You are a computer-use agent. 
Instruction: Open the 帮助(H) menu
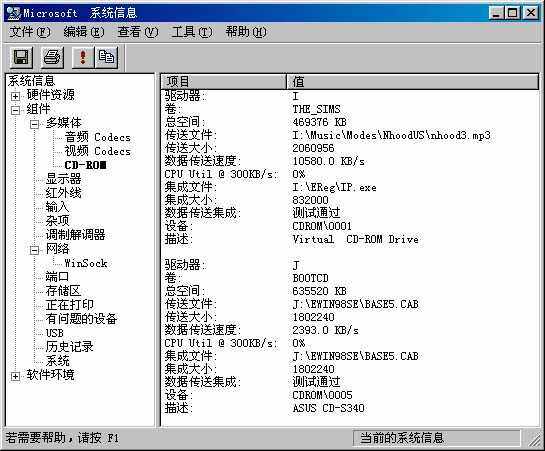point(246,32)
